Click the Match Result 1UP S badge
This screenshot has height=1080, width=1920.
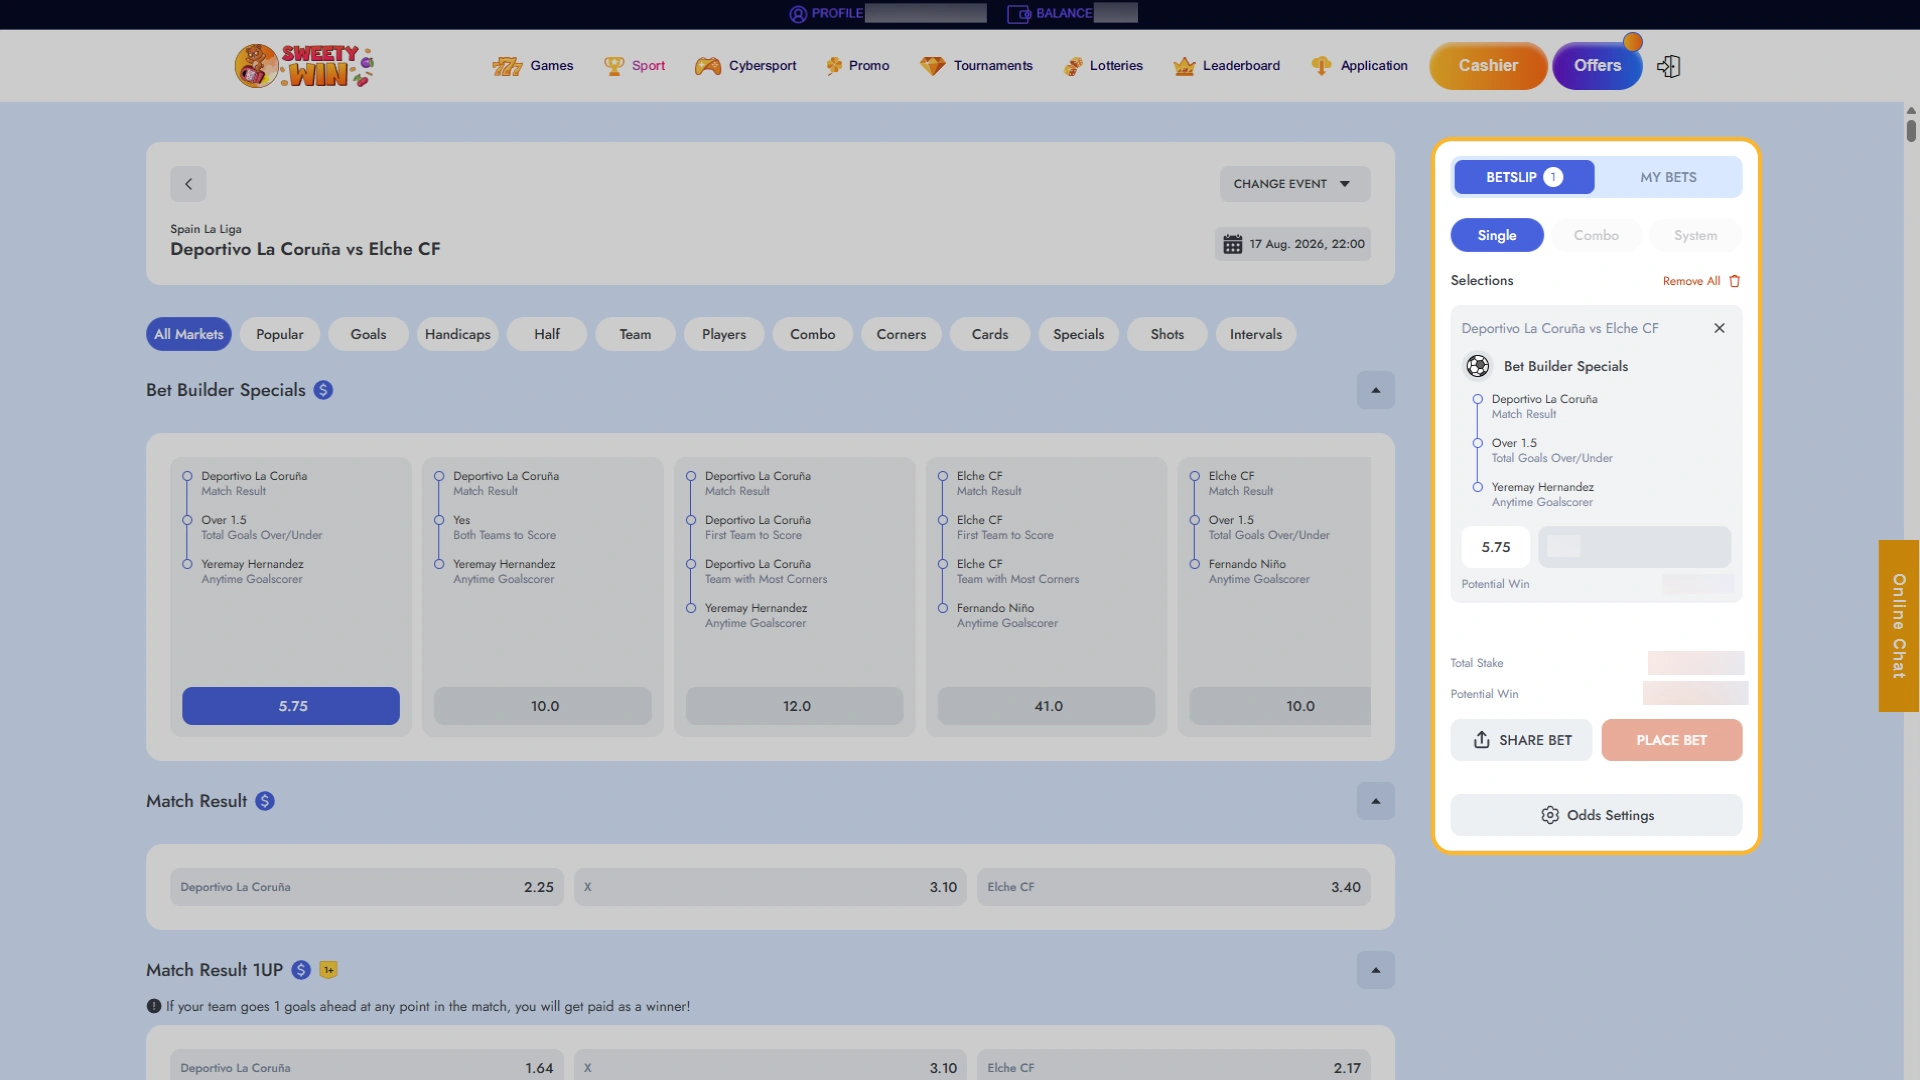301,970
